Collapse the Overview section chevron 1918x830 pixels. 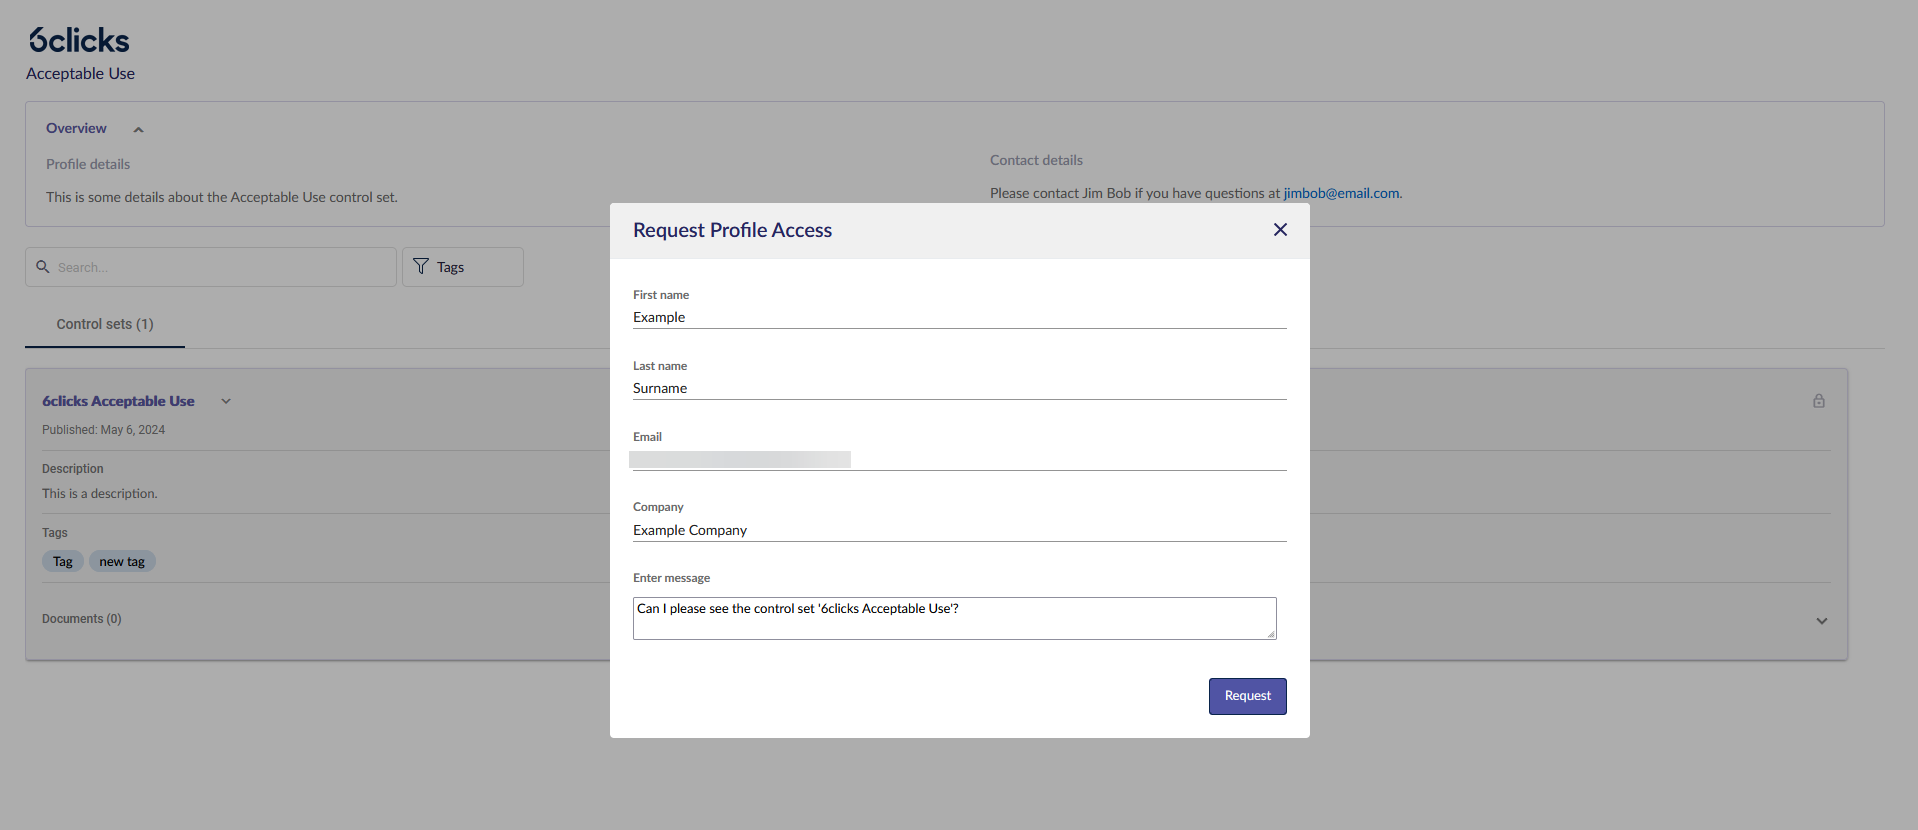(x=138, y=129)
